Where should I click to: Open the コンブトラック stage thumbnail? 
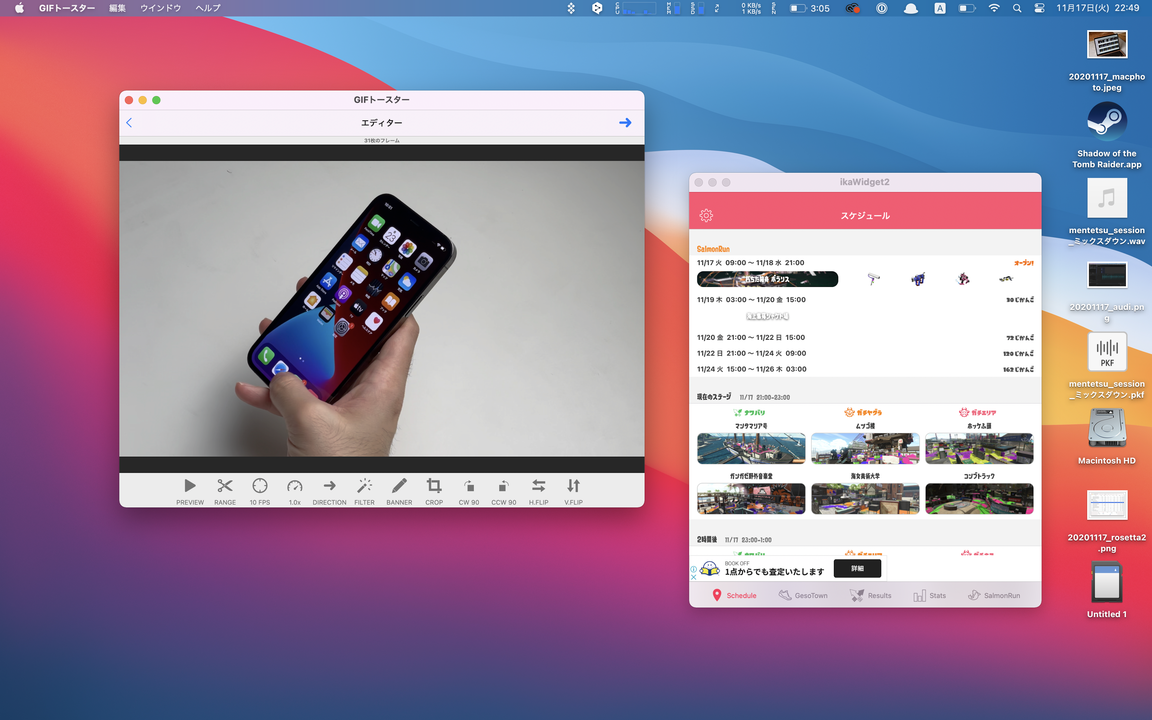pyautogui.click(x=979, y=499)
